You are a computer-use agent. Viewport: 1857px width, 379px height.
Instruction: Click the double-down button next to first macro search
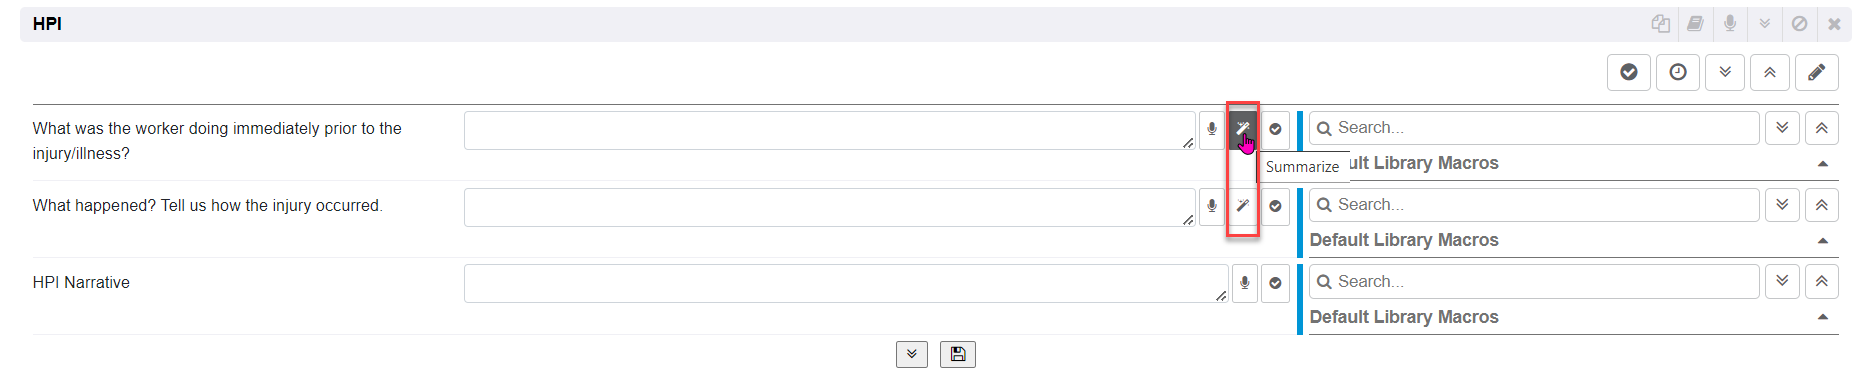point(1782,128)
